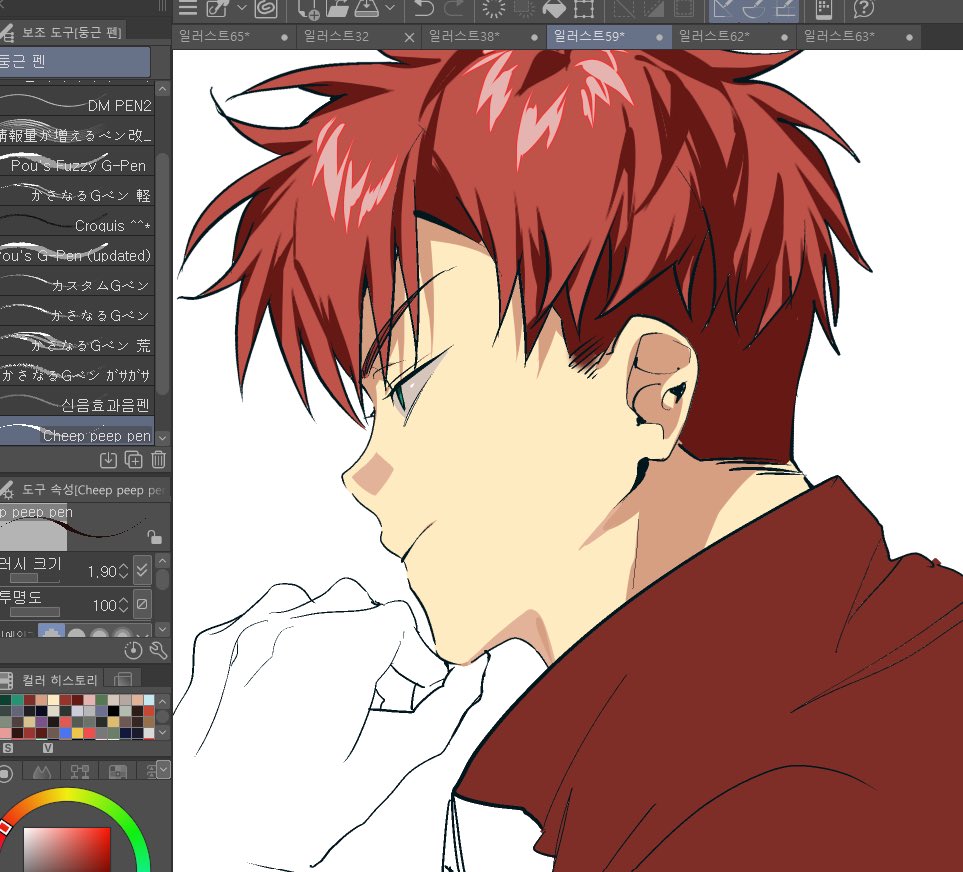Click the redo arrow
Screen dimensions: 963x872
point(454,9)
